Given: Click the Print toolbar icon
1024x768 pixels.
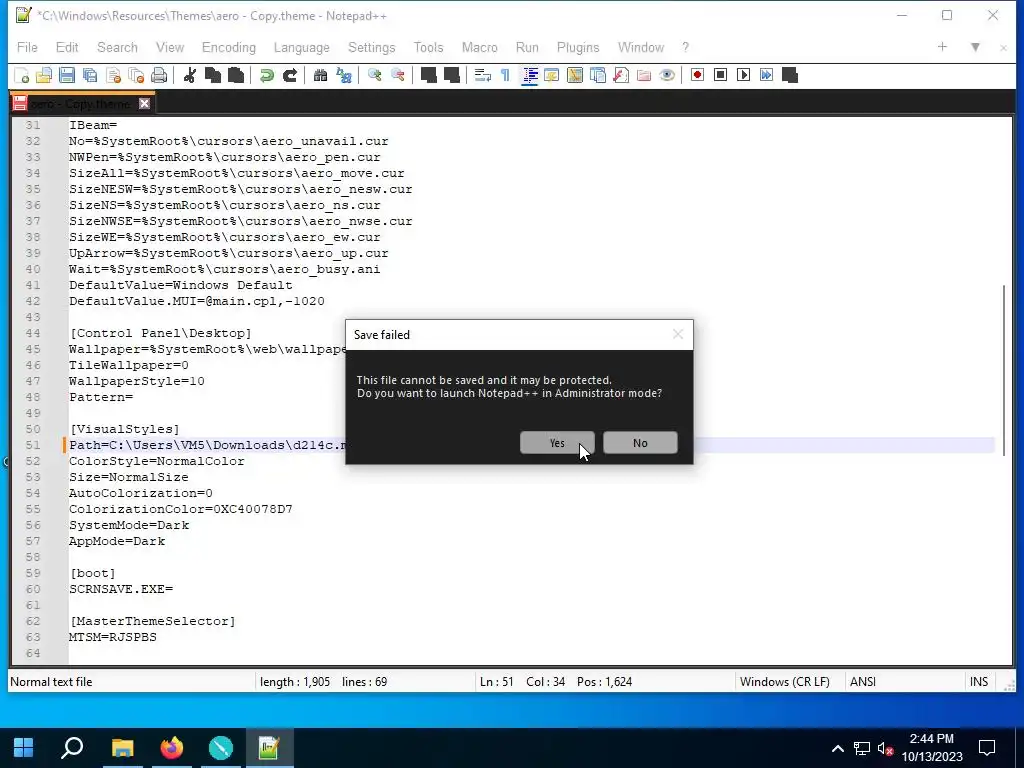Looking at the screenshot, I should (159, 76).
